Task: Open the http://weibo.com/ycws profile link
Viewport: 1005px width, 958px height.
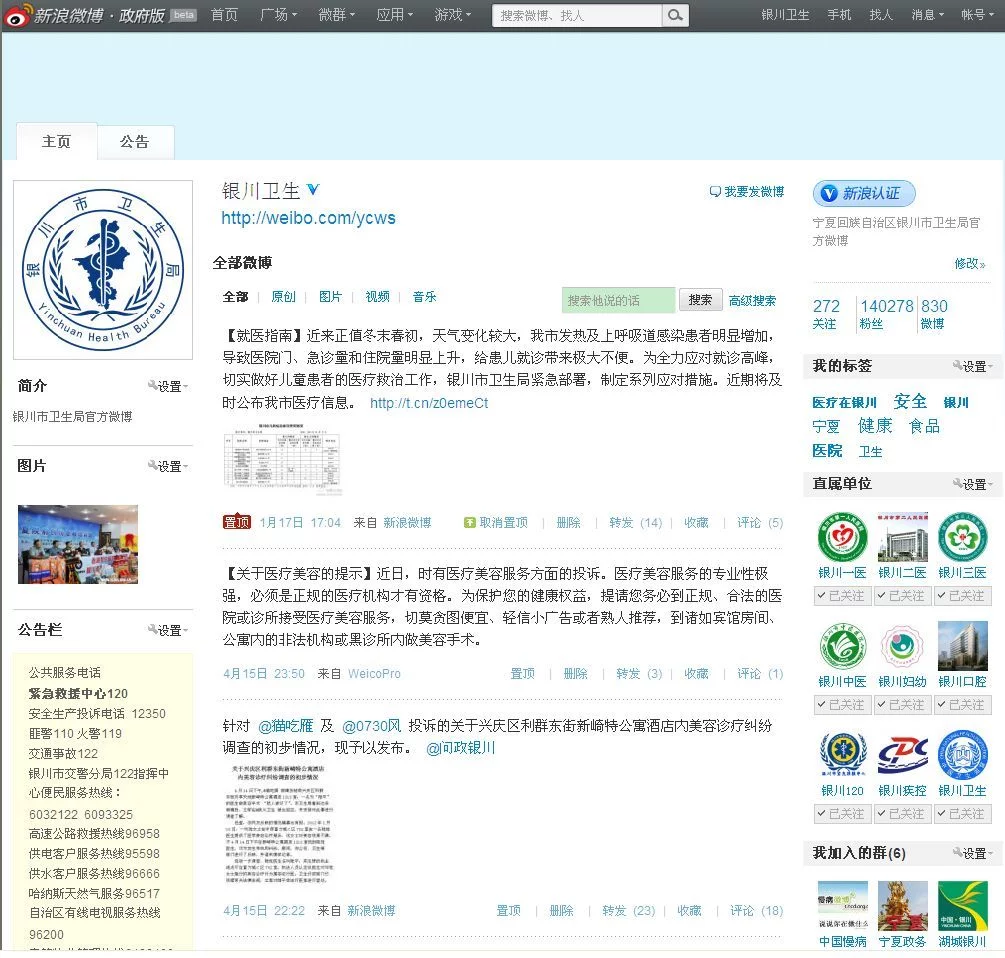Action: 308,218
